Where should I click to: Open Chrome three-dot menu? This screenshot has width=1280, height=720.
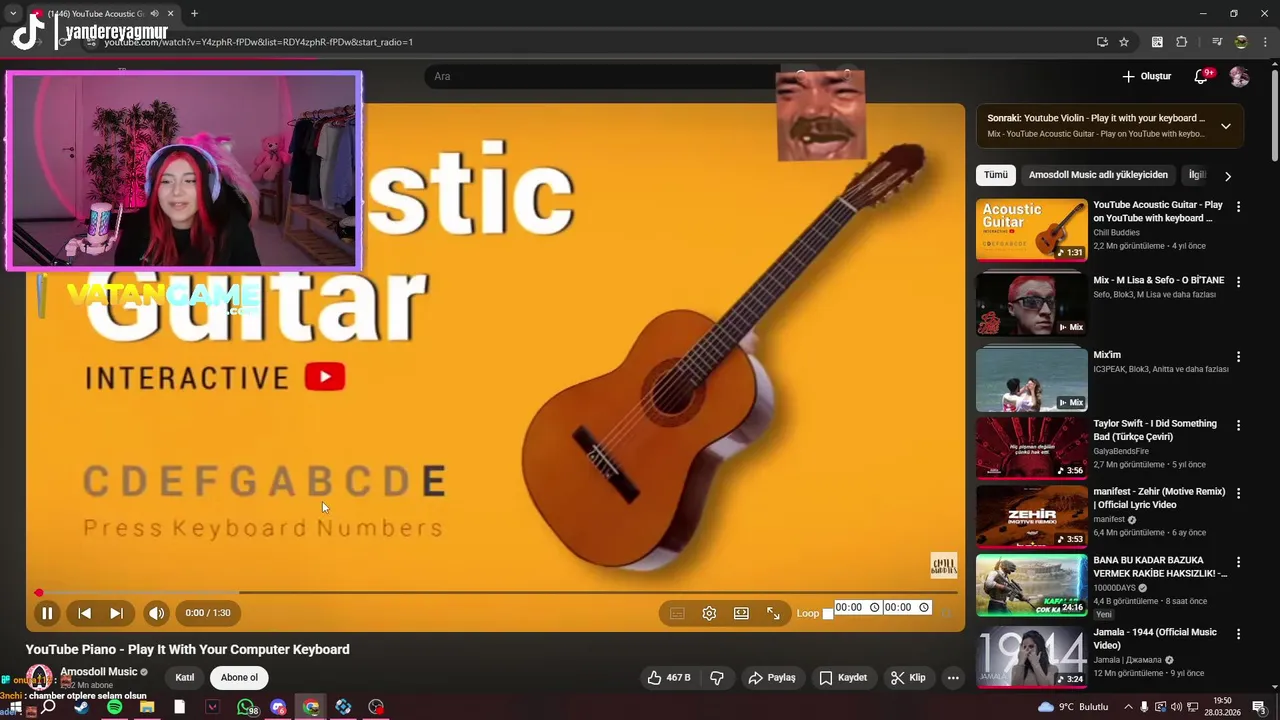[1265, 42]
